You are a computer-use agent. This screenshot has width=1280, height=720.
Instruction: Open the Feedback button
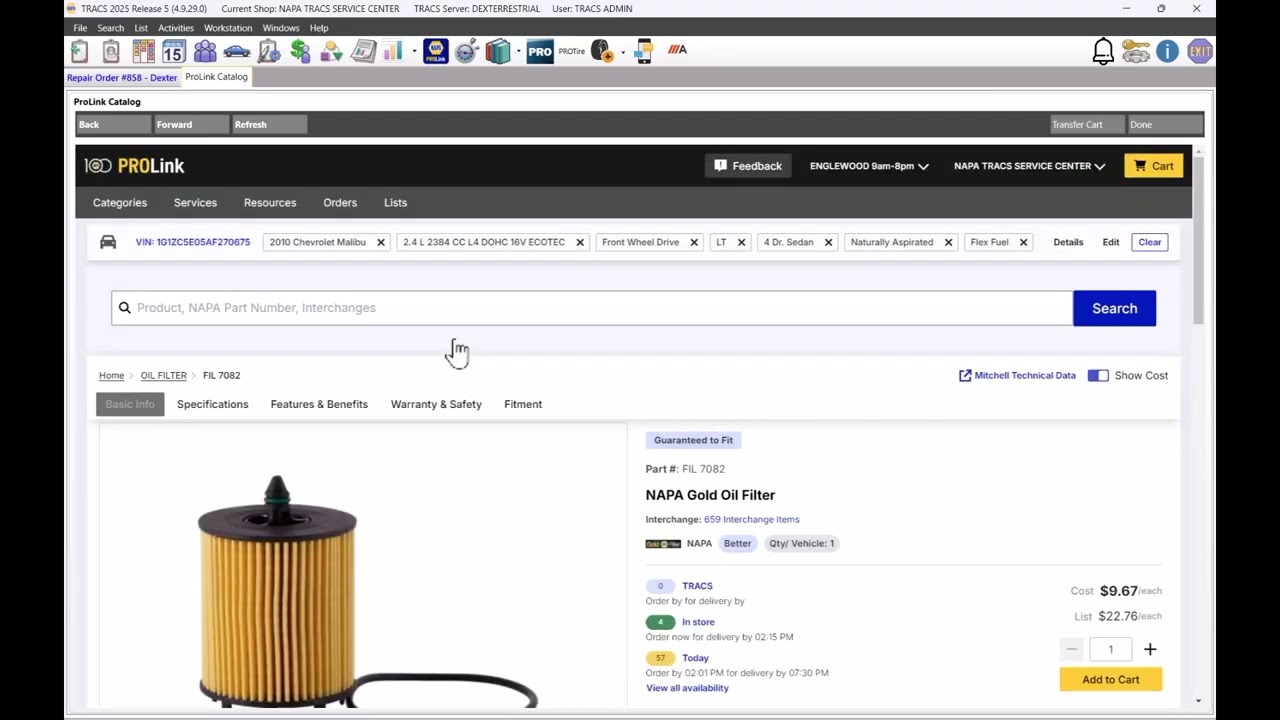pyautogui.click(x=748, y=166)
